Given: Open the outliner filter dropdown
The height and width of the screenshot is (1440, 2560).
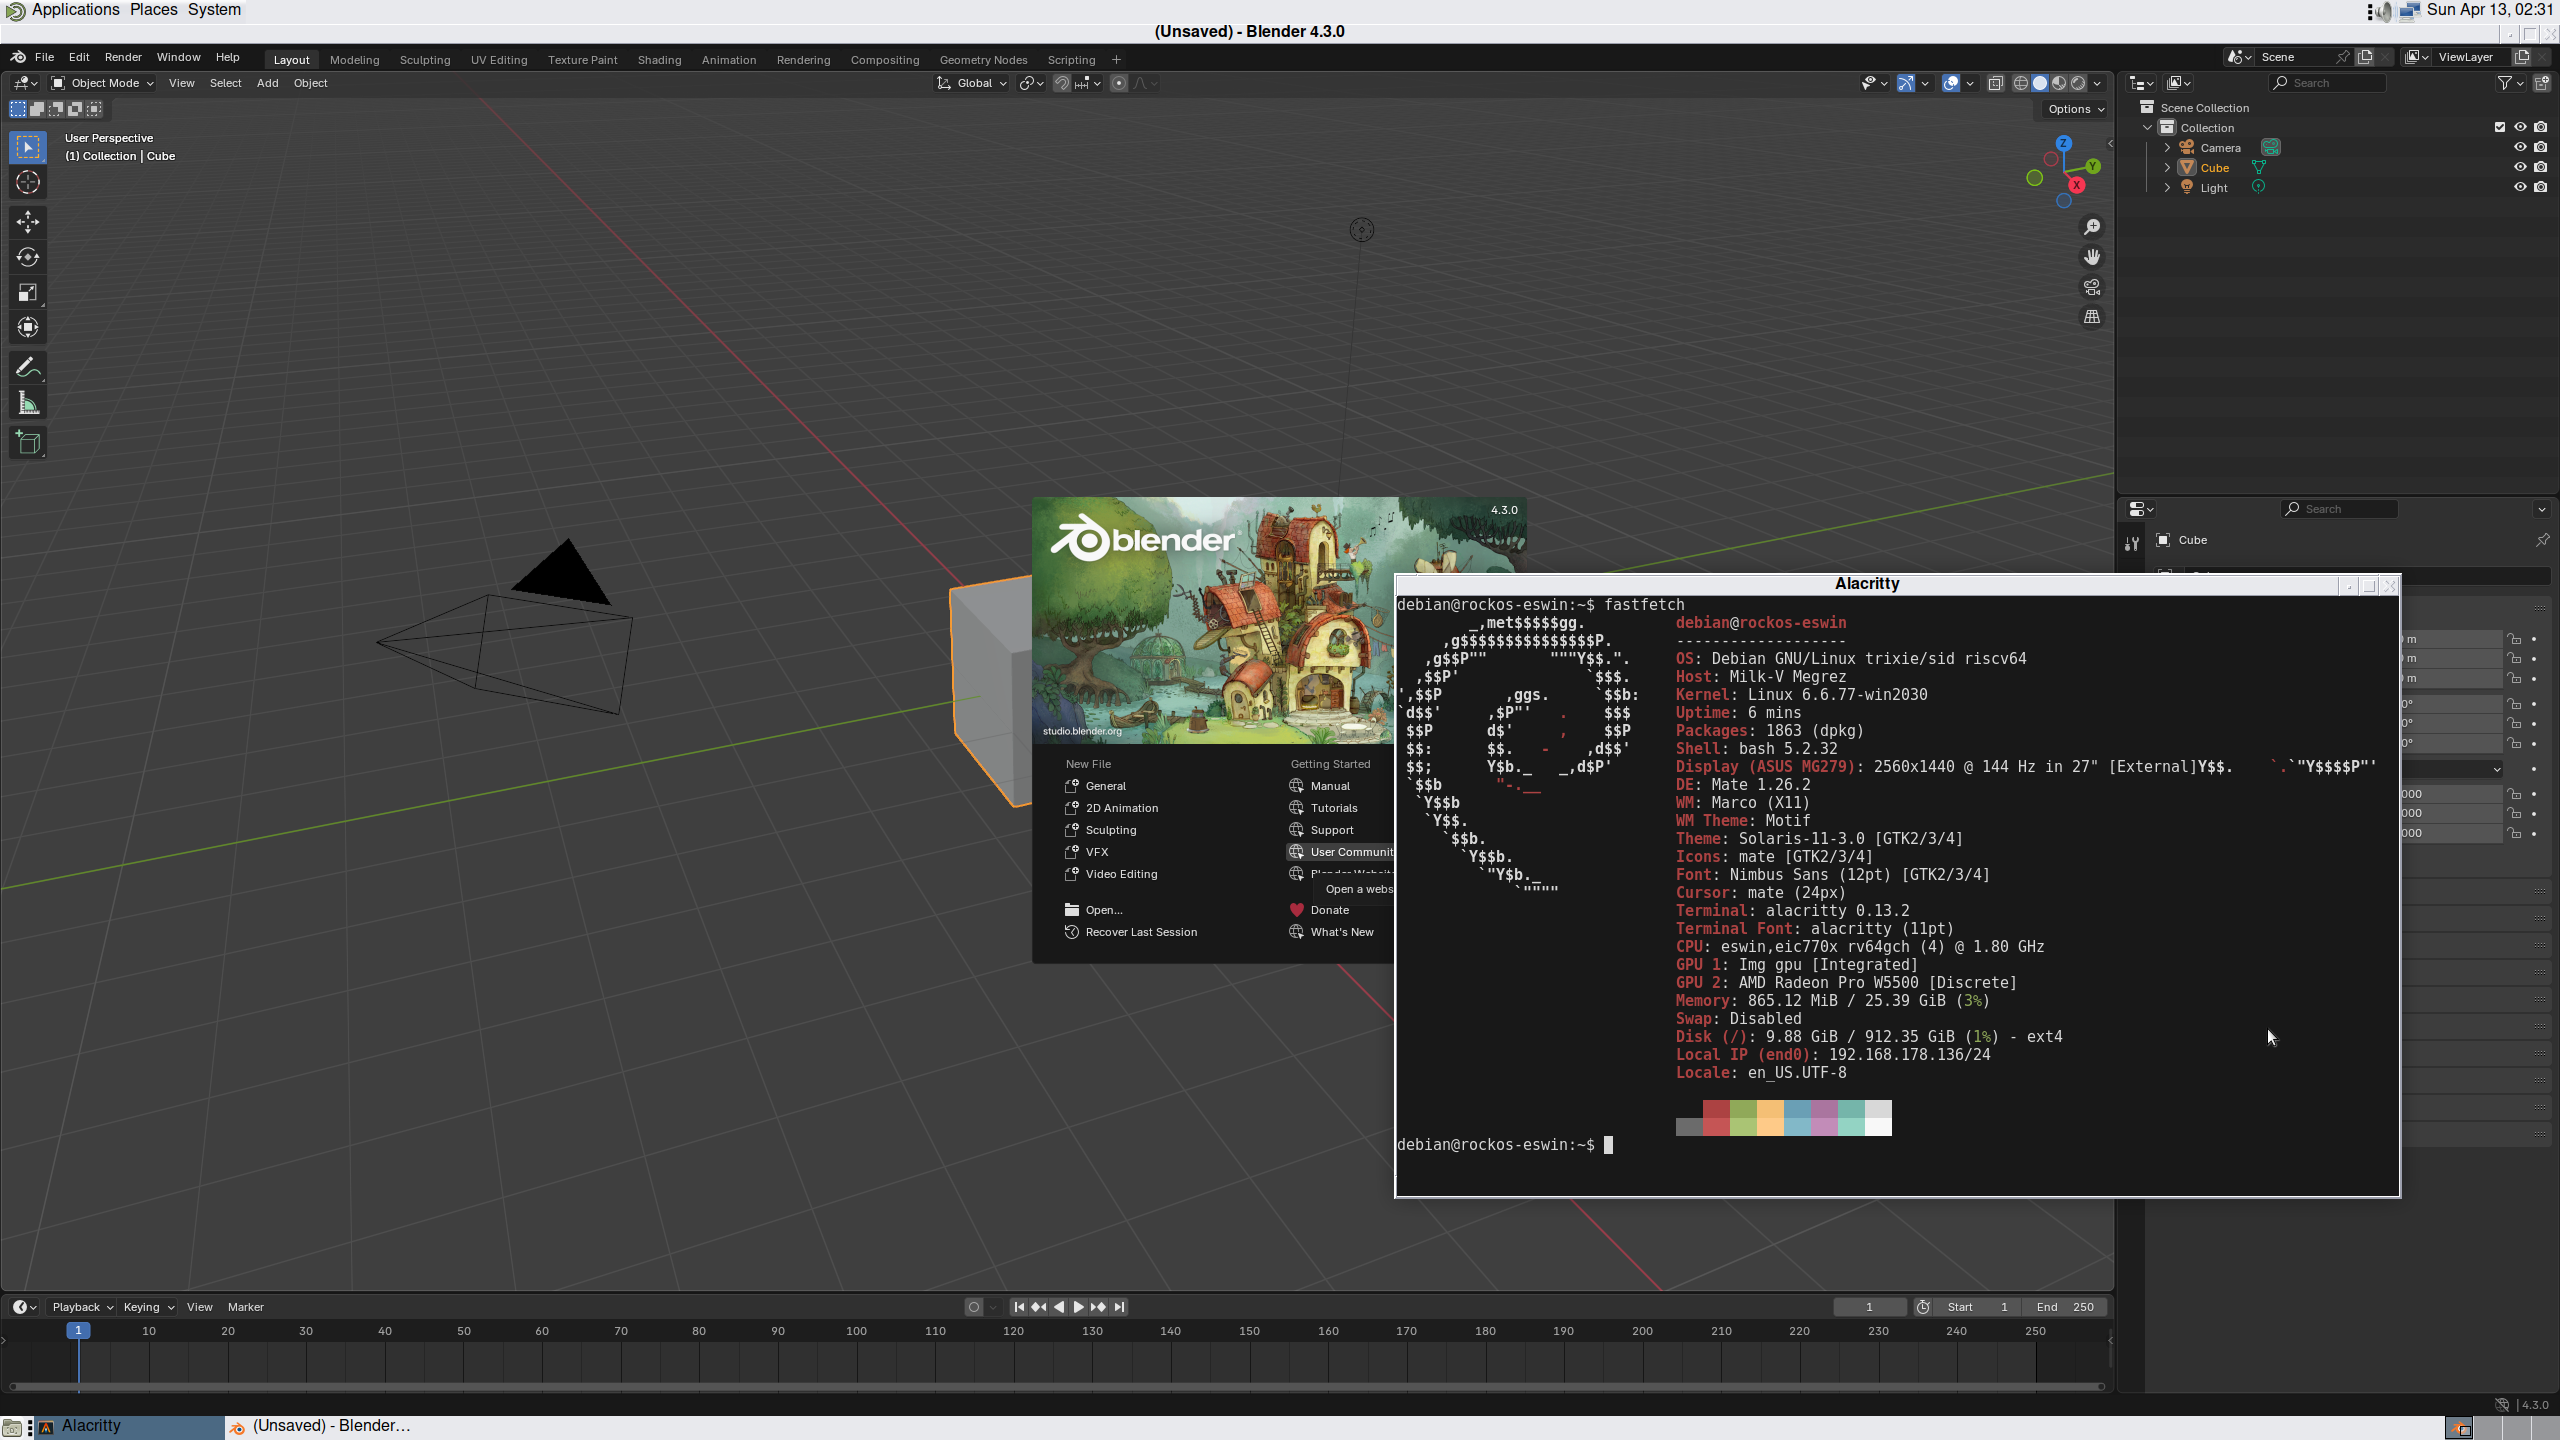Looking at the screenshot, I should [x=2510, y=83].
